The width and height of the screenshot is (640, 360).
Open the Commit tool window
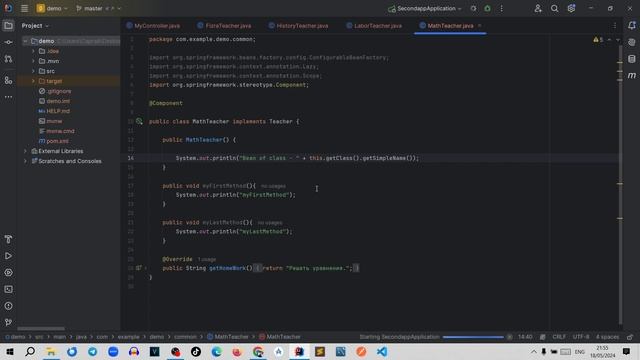pyautogui.click(x=8, y=42)
